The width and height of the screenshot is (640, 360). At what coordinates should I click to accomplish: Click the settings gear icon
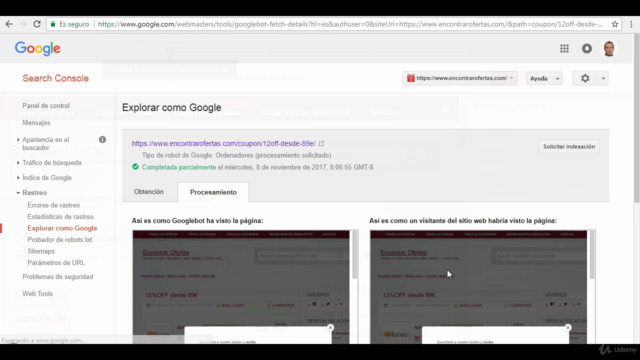click(585, 78)
